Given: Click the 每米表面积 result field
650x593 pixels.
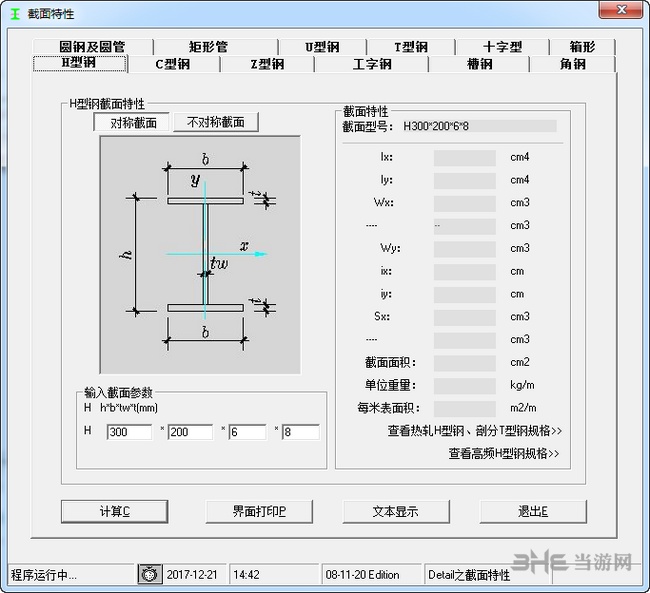Looking at the screenshot, I should [x=465, y=408].
